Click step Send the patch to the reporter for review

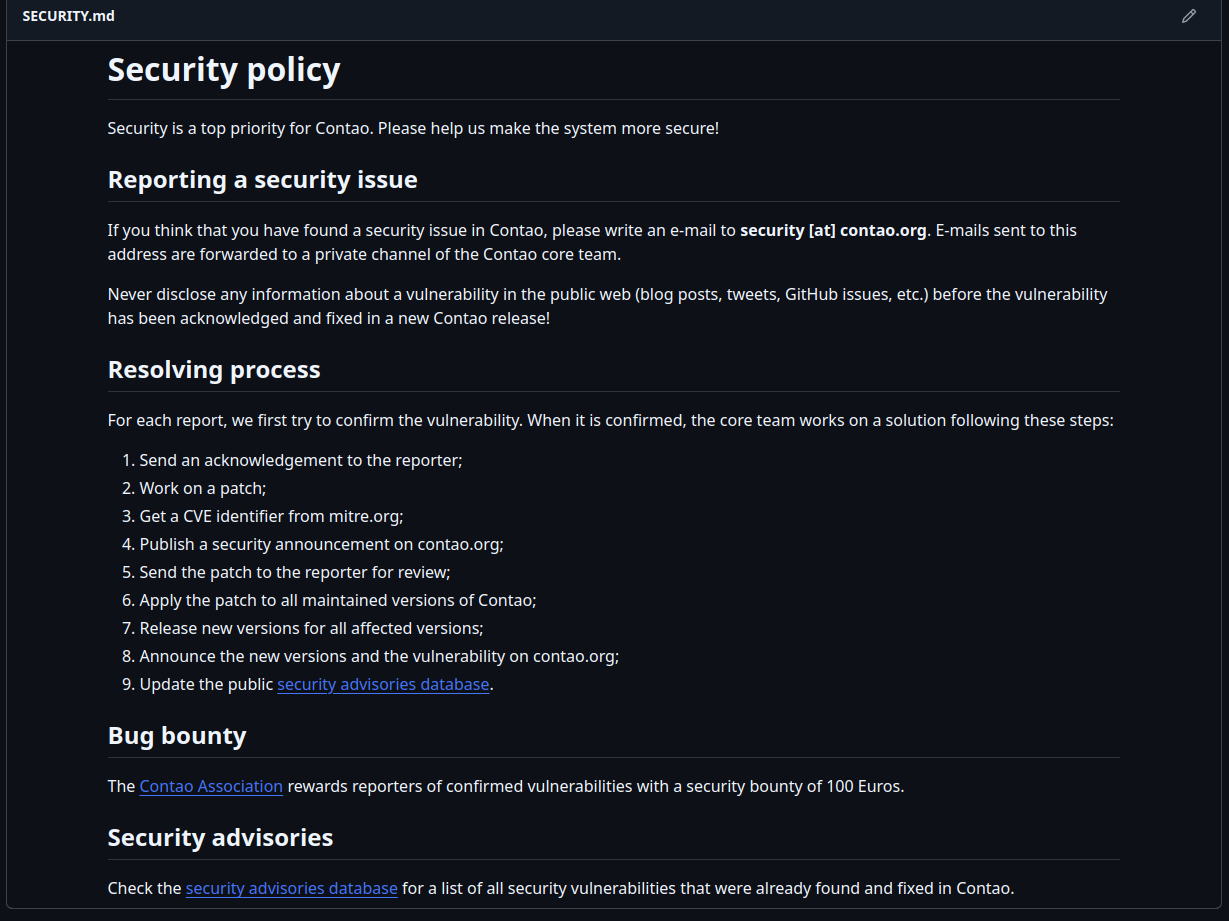[295, 572]
